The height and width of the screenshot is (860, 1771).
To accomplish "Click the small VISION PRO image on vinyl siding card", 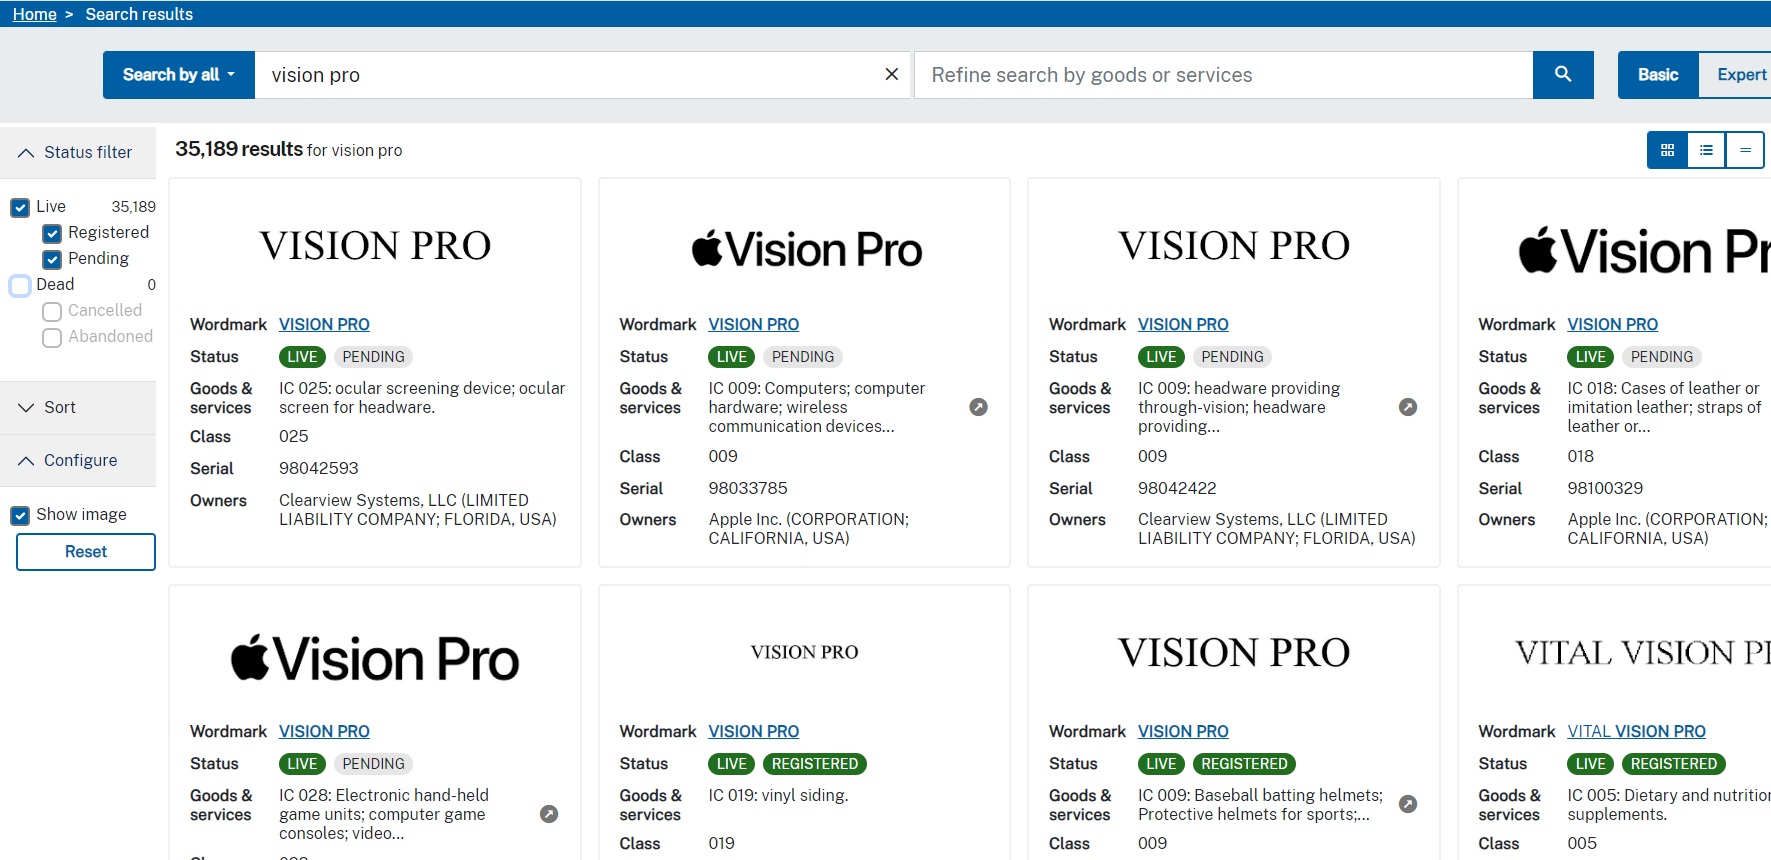I will (x=804, y=652).
